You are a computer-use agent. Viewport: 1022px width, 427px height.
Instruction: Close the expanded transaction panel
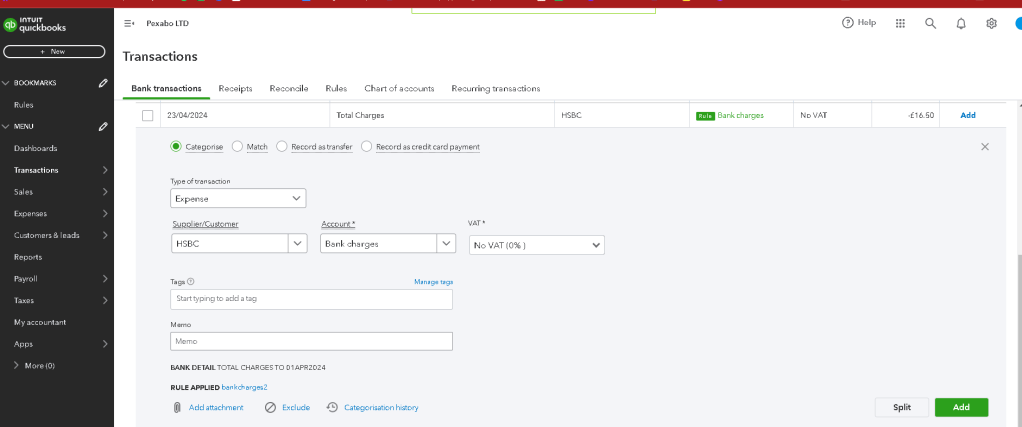985,147
